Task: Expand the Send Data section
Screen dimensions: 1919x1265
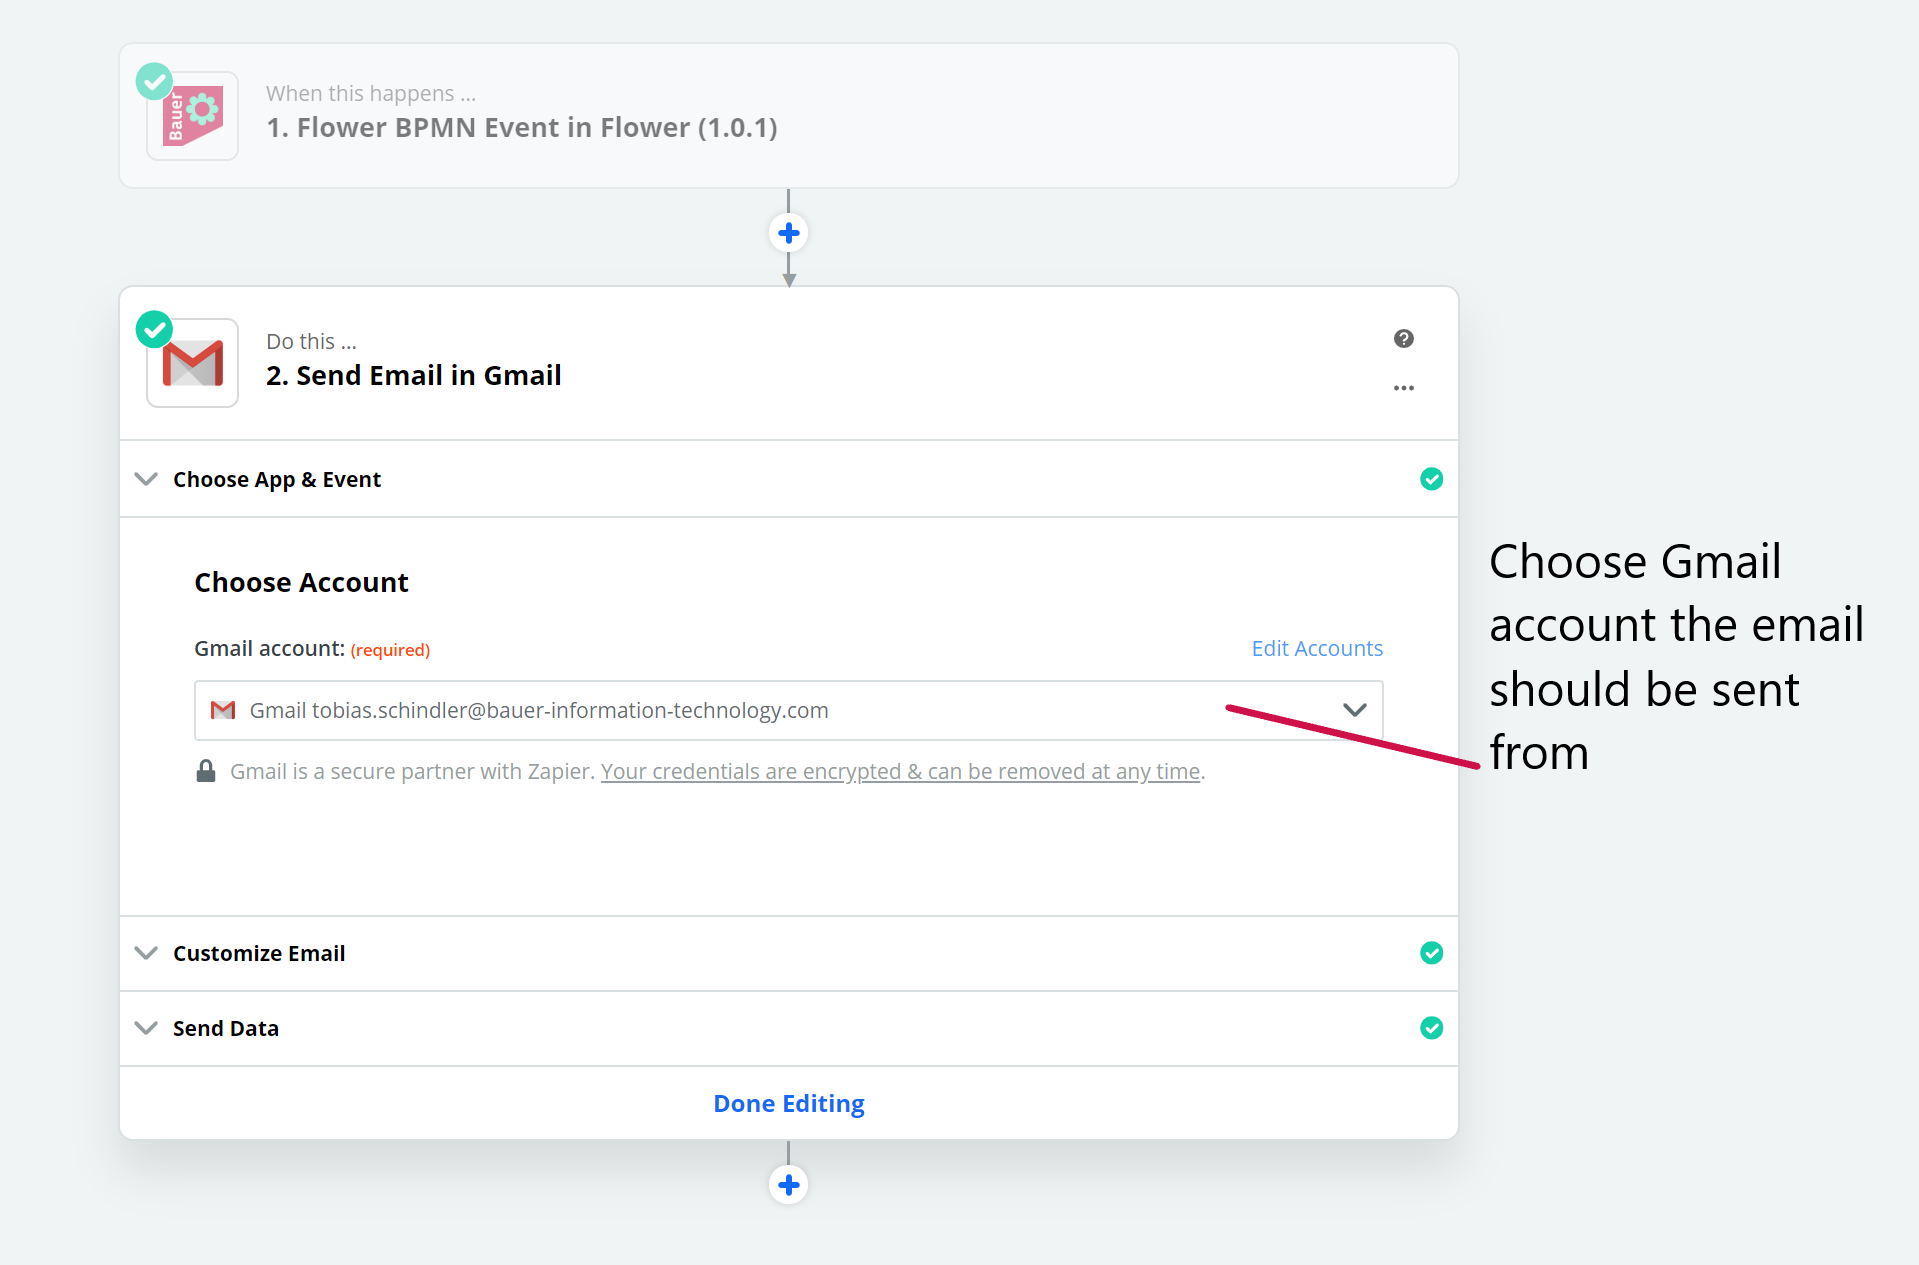Action: point(146,1028)
